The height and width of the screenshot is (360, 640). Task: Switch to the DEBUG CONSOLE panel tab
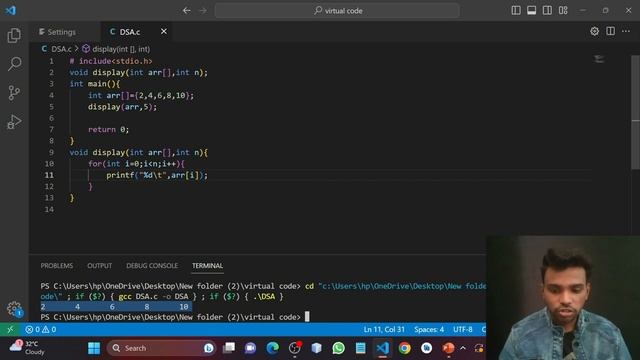click(x=152, y=266)
